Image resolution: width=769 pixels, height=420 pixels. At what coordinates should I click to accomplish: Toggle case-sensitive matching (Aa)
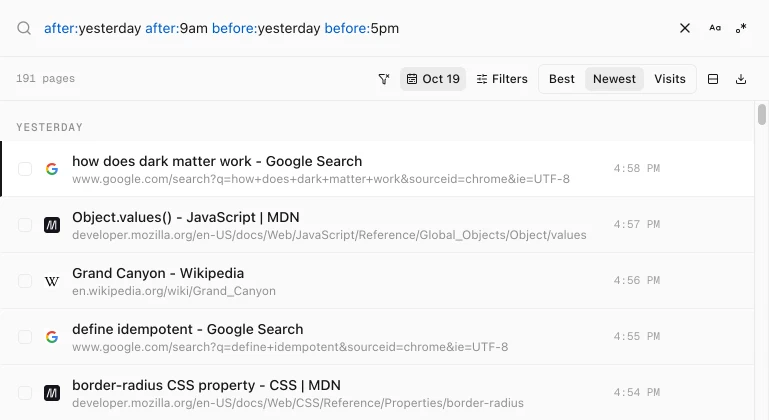click(x=715, y=28)
